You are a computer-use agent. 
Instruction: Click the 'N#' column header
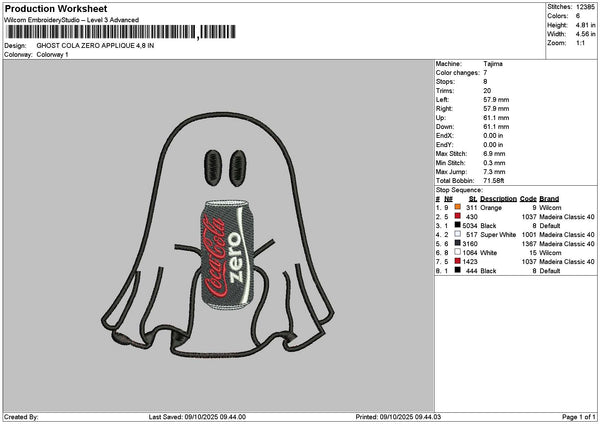tap(448, 199)
